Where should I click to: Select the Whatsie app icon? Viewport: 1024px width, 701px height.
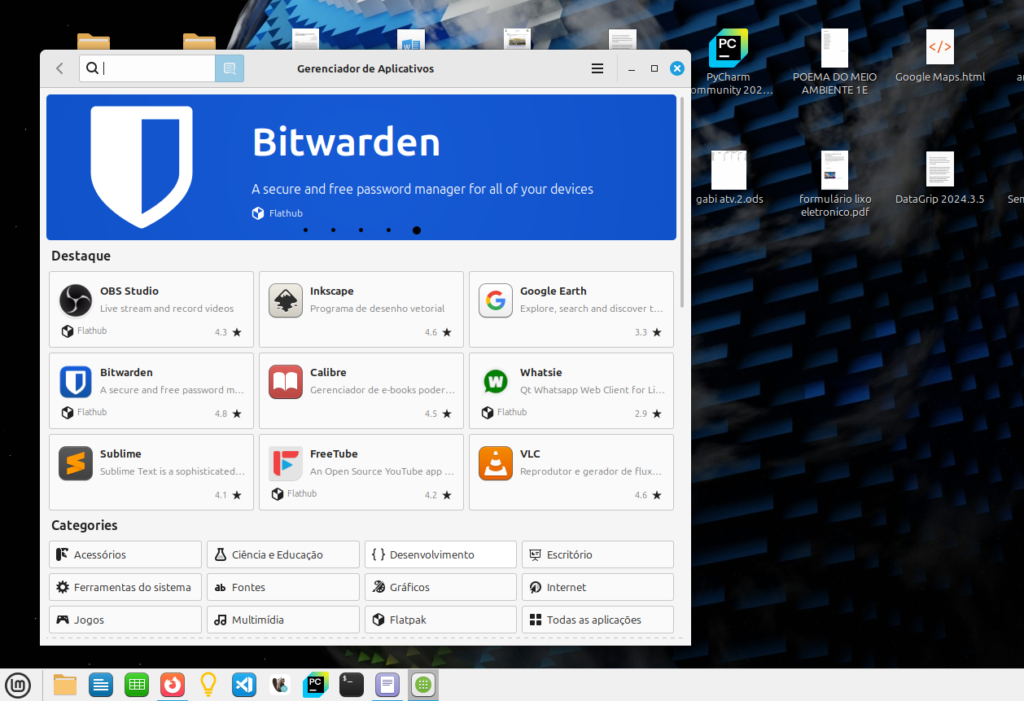496,382
